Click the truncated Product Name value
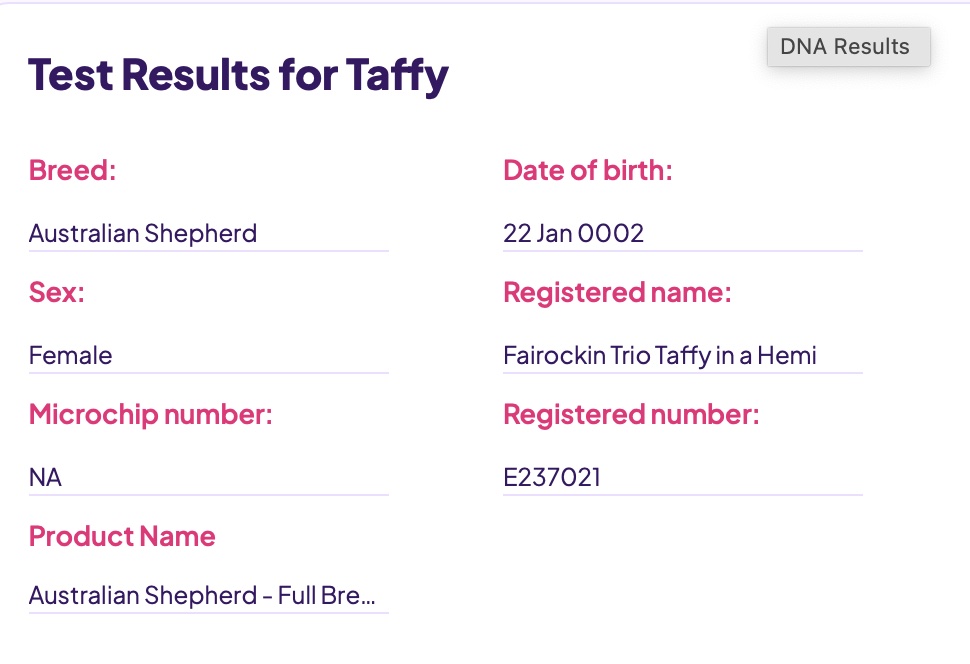 200,595
